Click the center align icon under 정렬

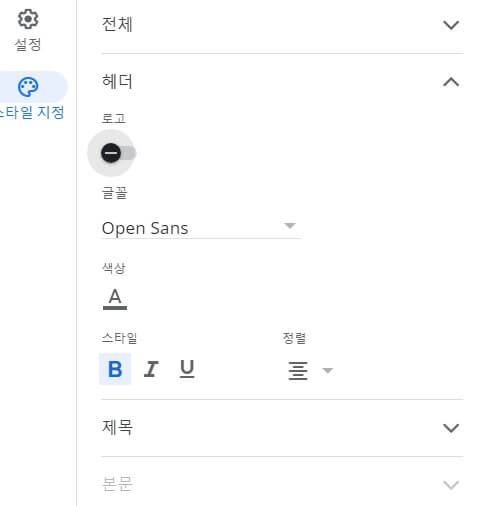[x=298, y=371]
